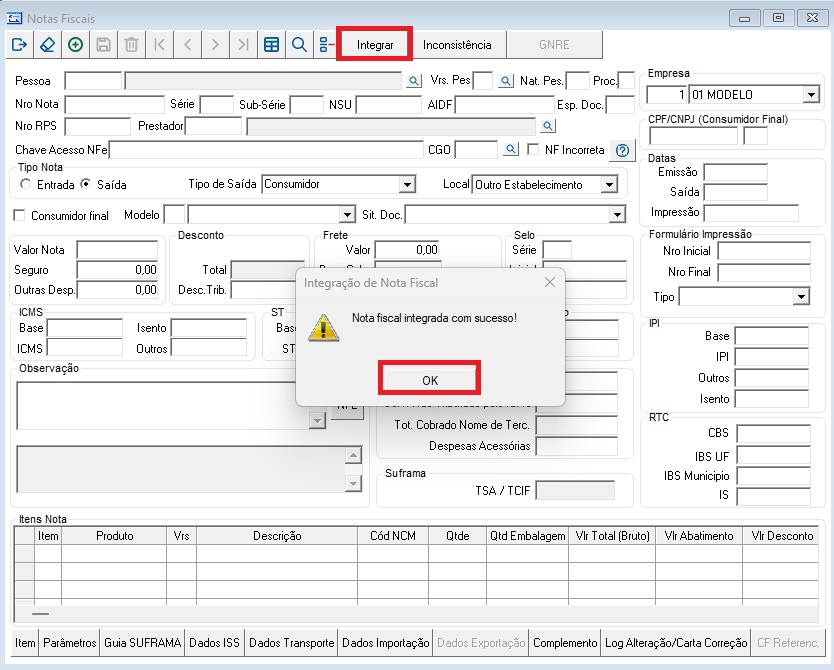Click the TSA / TCIF field
Screen dimensions: 834x670
click(575, 490)
